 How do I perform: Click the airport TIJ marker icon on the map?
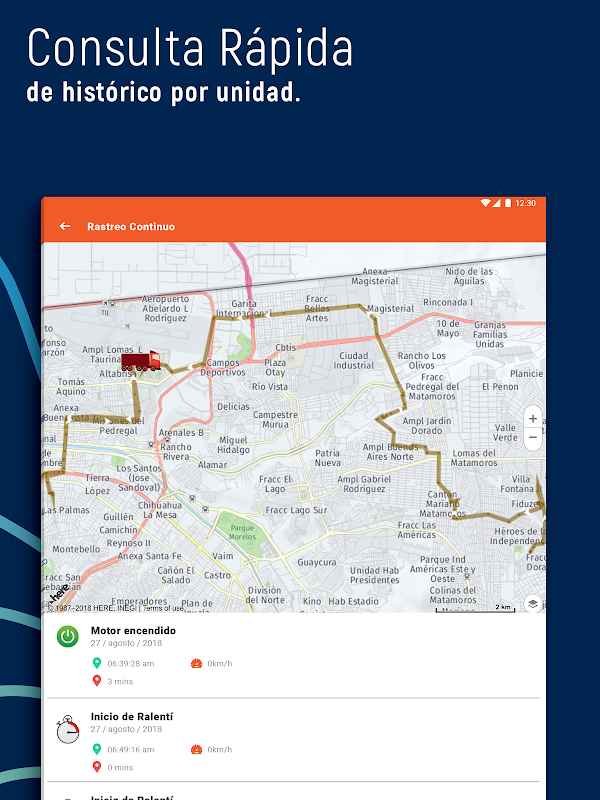click(105, 304)
